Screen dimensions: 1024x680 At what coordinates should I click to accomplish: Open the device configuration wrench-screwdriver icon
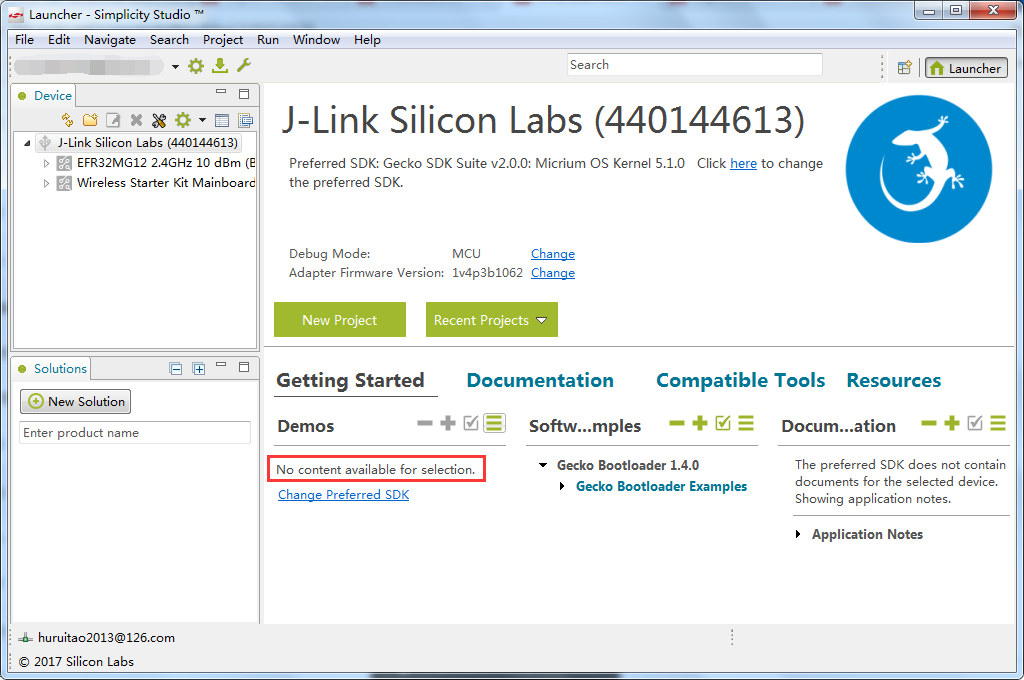coord(159,120)
